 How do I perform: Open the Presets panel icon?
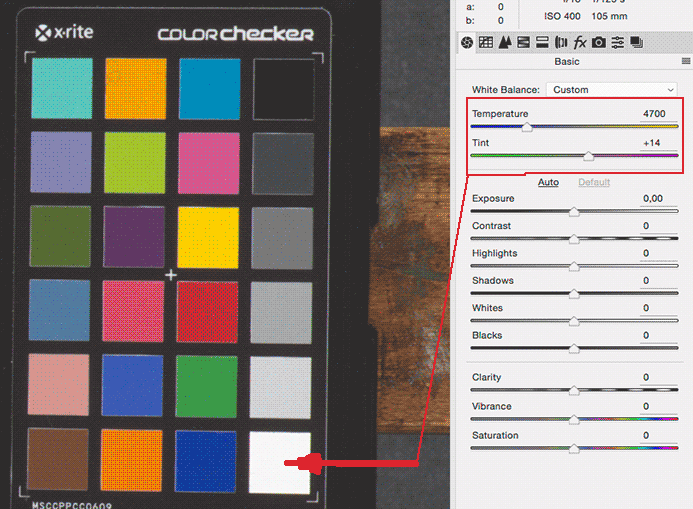[618, 42]
